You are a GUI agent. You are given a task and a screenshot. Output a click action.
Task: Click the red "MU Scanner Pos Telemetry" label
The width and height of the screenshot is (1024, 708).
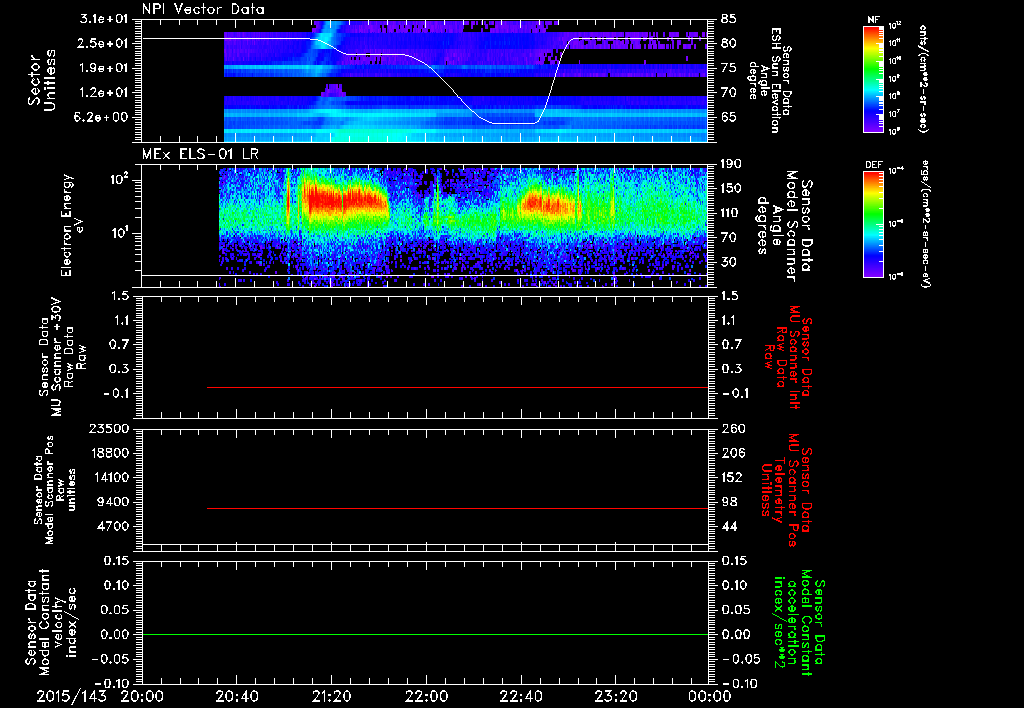point(786,490)
